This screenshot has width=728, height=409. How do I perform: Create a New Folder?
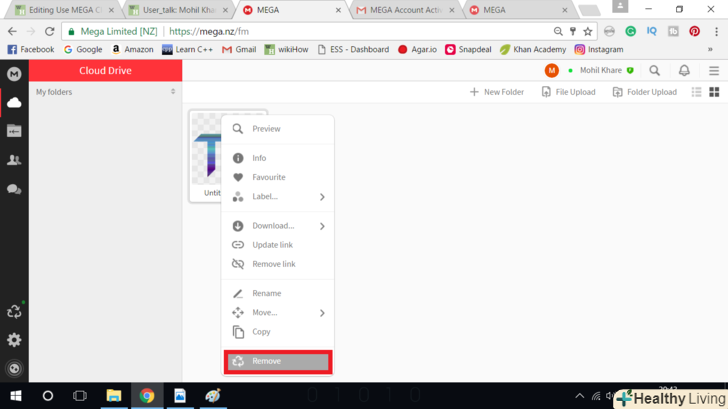(496, 92)
